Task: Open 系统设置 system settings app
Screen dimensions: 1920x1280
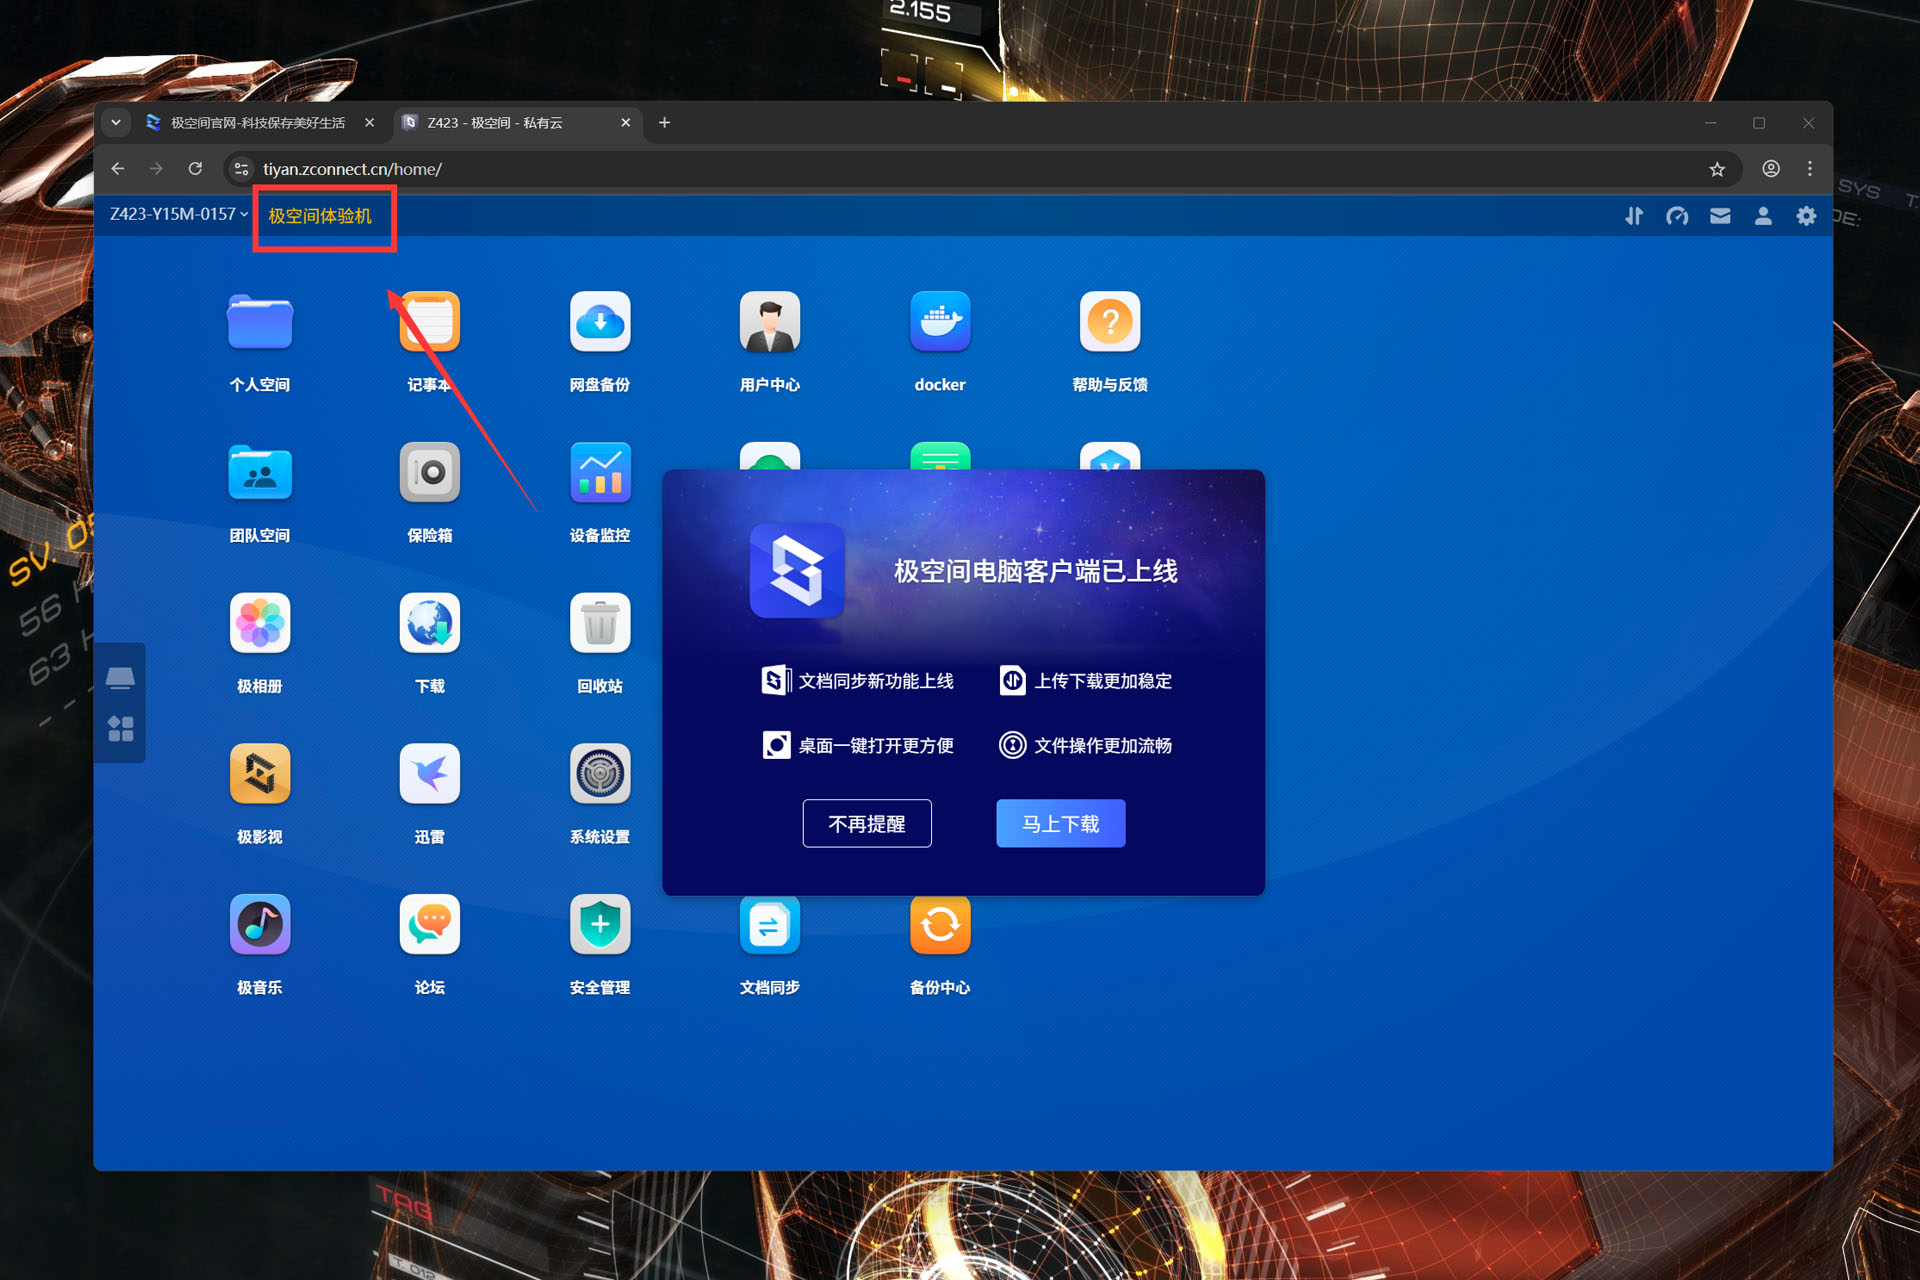Action: pos(600,774)
